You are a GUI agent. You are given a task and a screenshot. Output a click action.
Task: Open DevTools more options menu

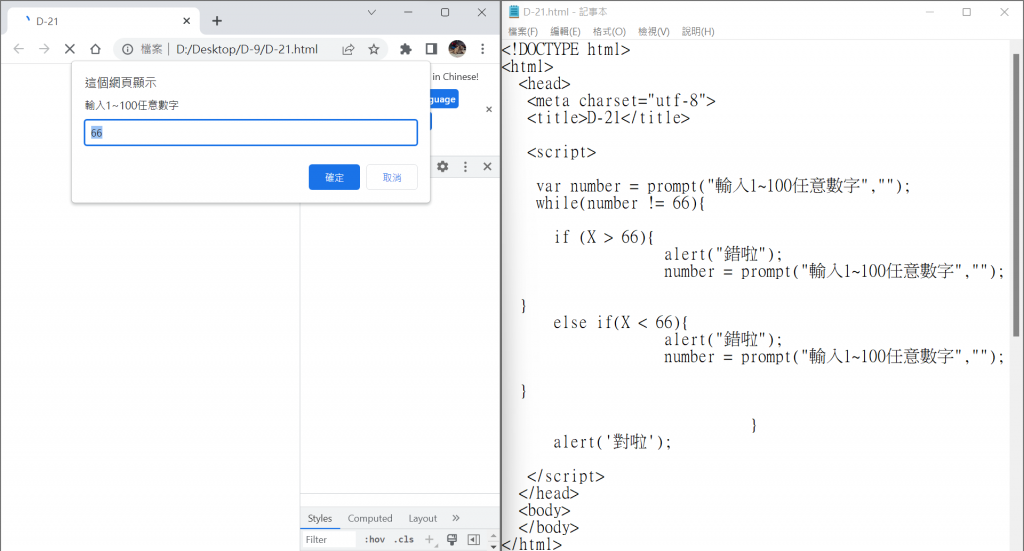click(x=466, y=166)
